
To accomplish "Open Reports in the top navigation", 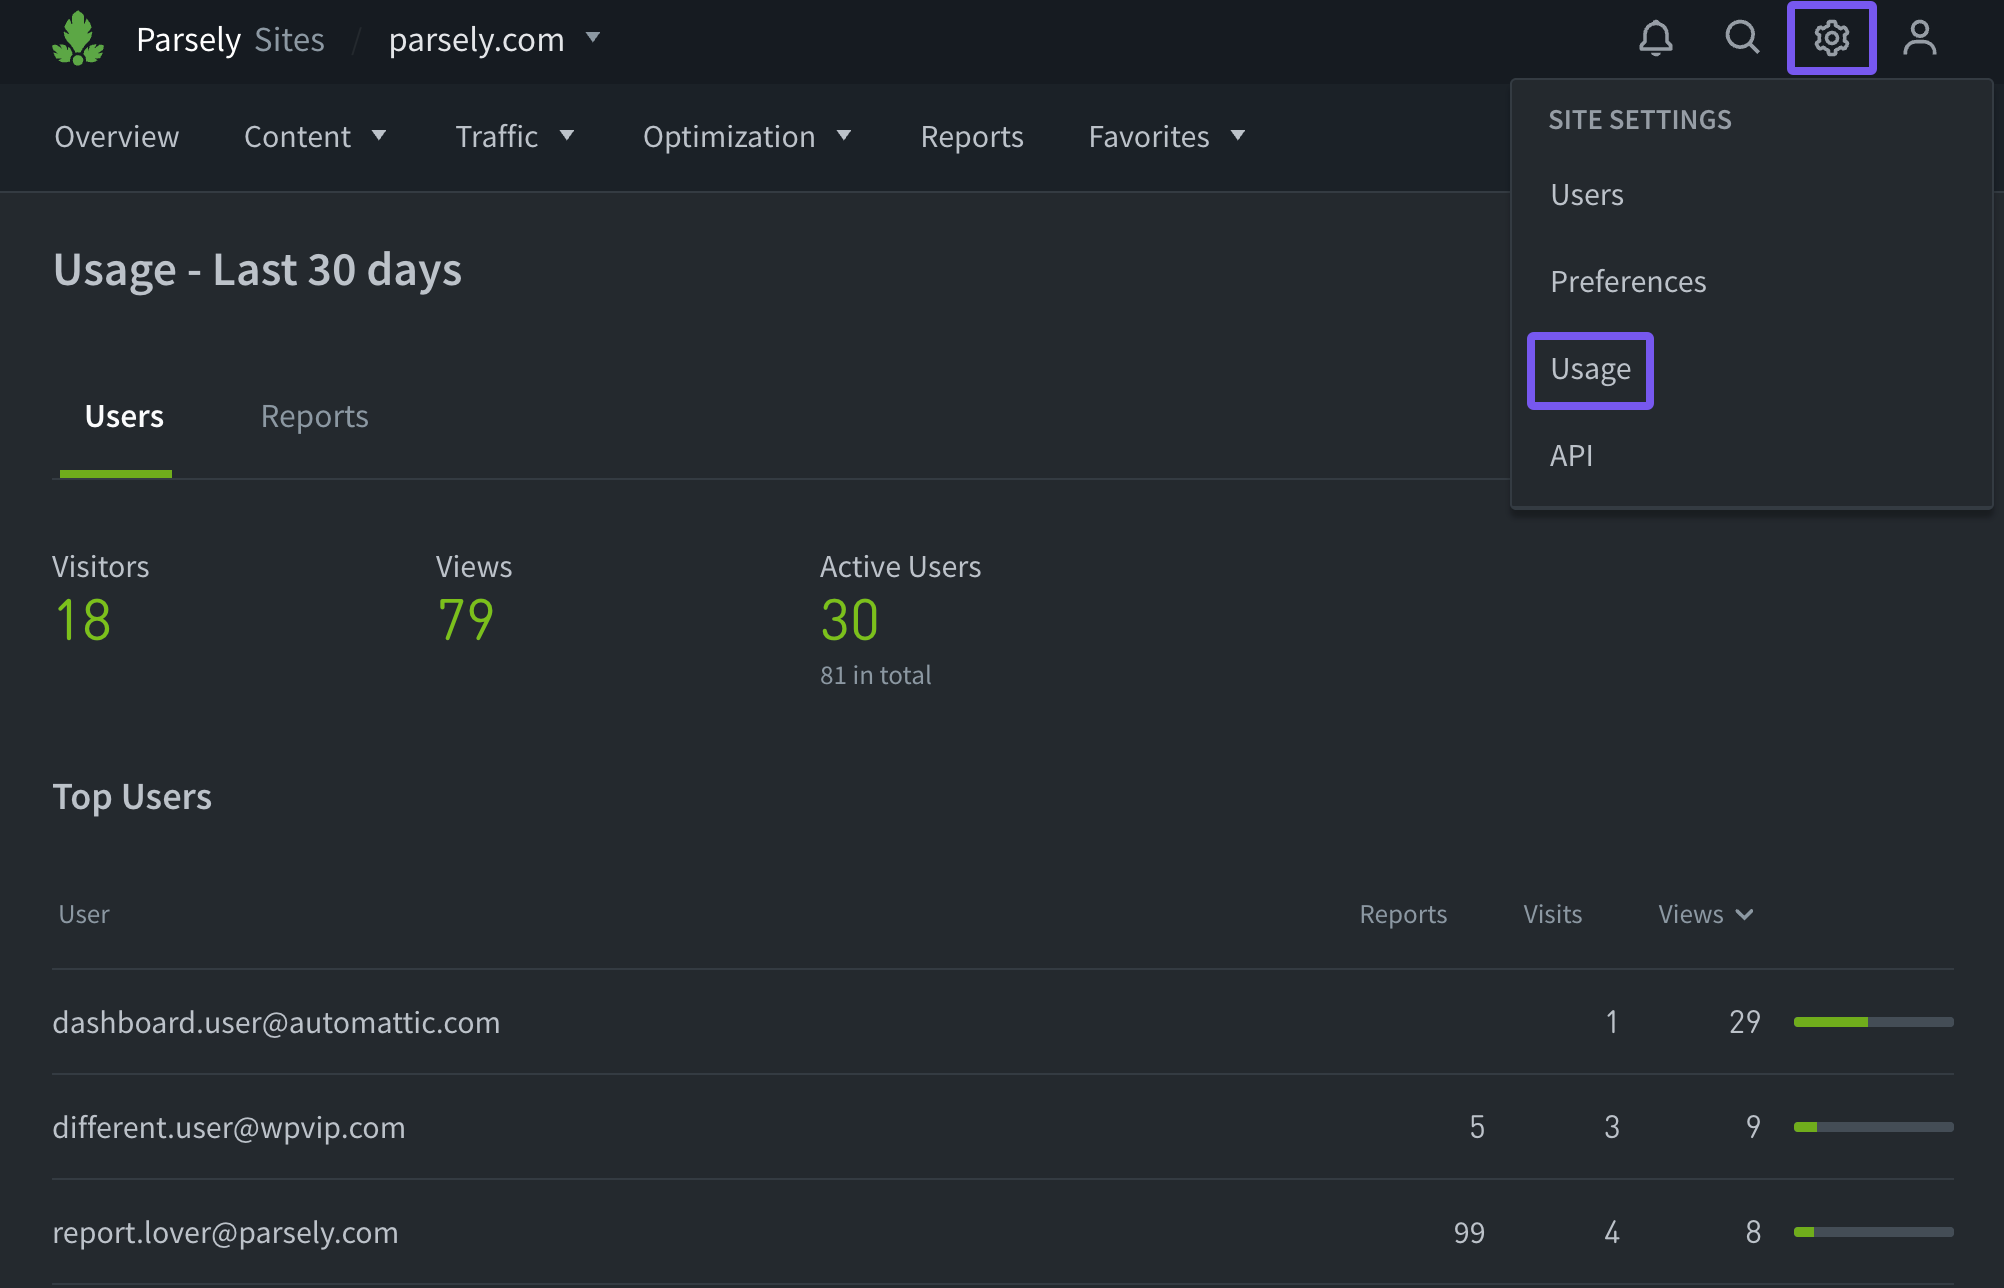I will pyautogui.click(x=971, y=136).
